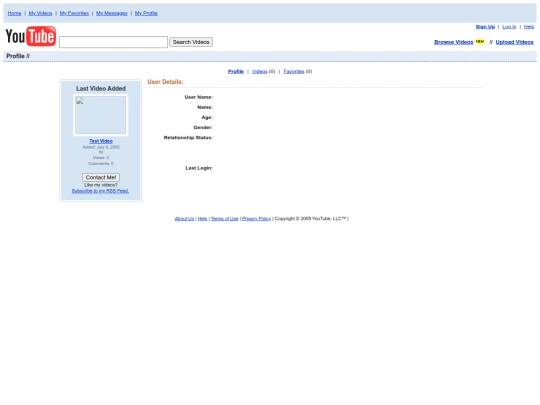Click inside the search text field
Screen dimensions: 540x405
(x=113, y=42)
